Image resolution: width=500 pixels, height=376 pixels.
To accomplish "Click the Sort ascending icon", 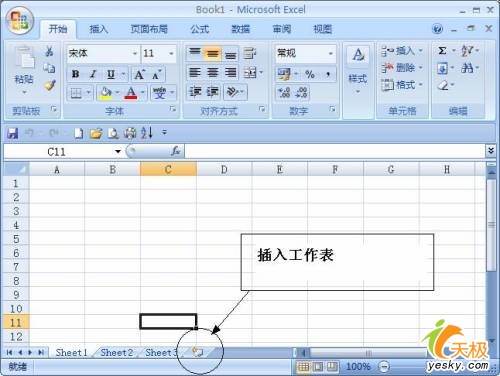I will tap(147, 133).
